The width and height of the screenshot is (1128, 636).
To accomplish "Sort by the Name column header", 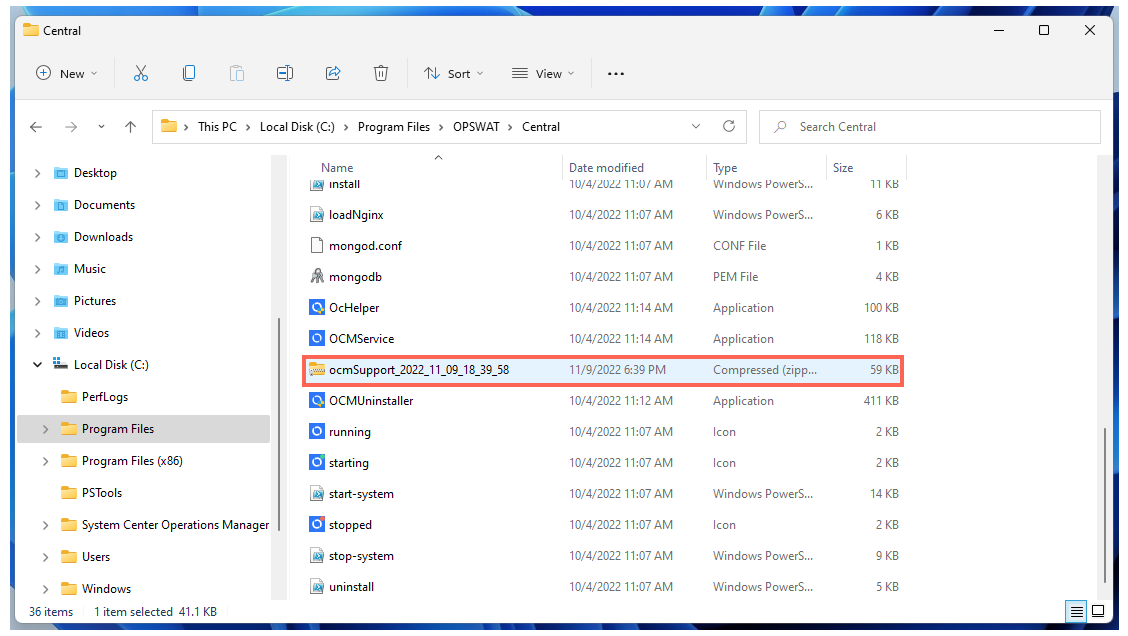I will (x=337, y=168).
